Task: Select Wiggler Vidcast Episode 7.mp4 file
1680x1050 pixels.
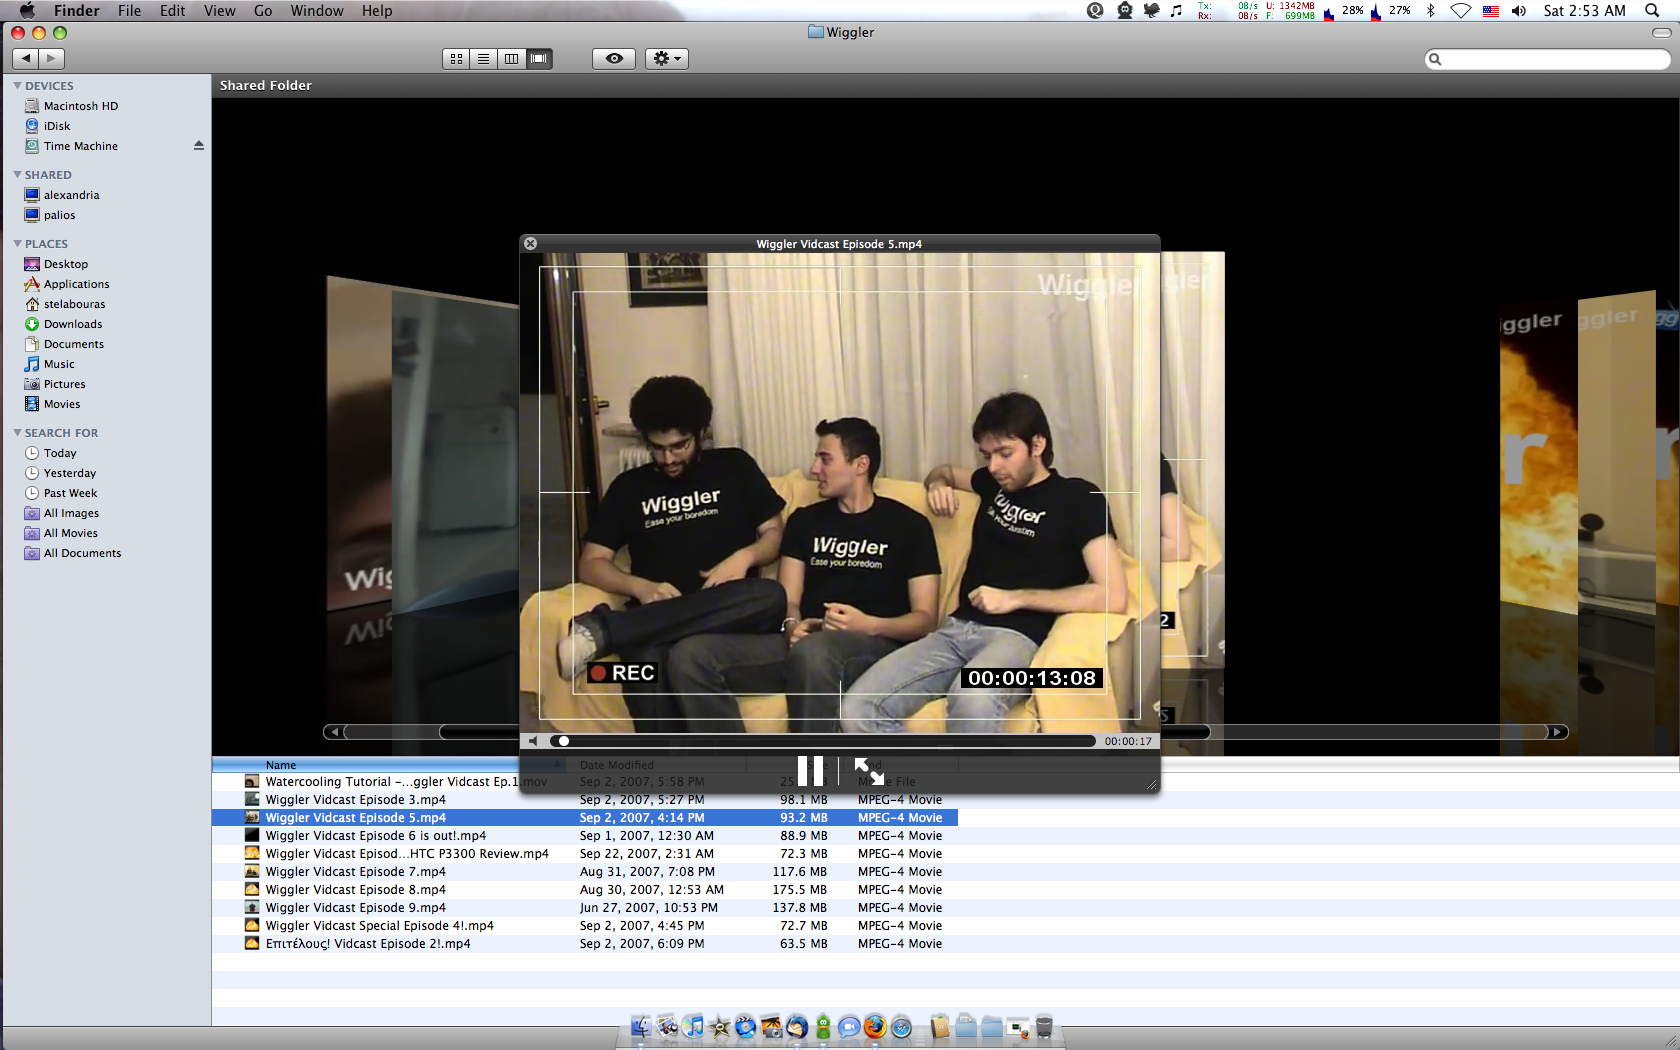Action: coord(355,872)
